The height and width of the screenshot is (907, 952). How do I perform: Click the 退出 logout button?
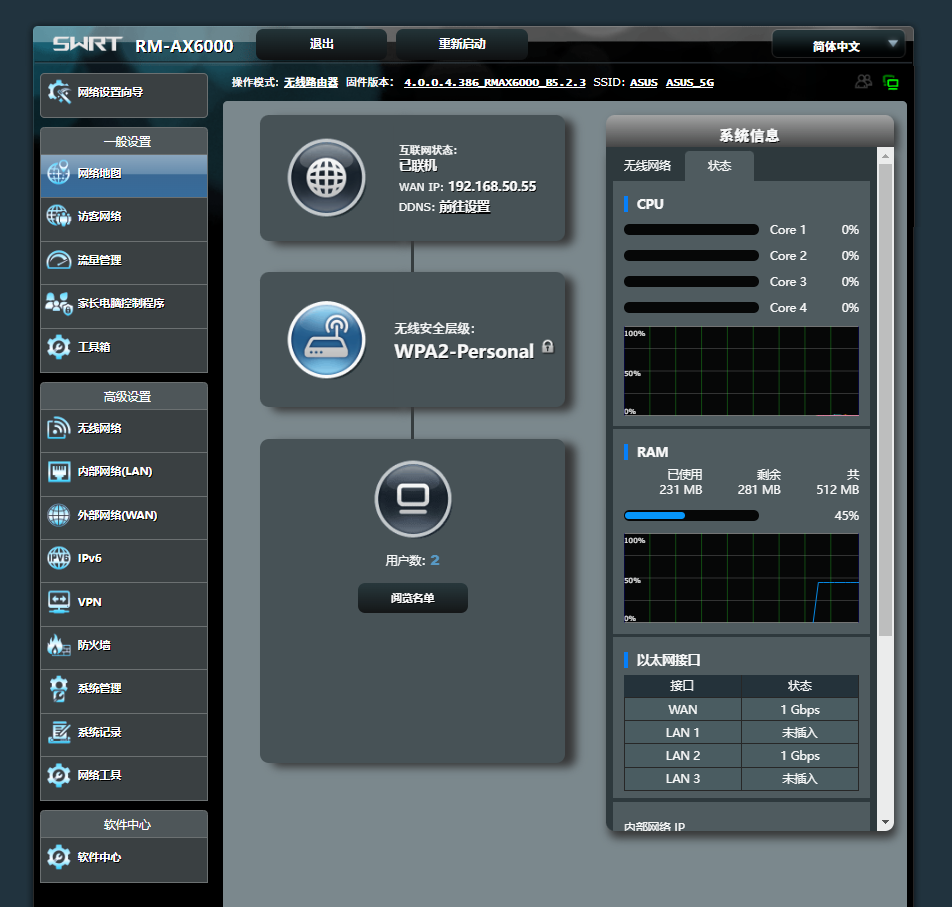coord(321,44)
